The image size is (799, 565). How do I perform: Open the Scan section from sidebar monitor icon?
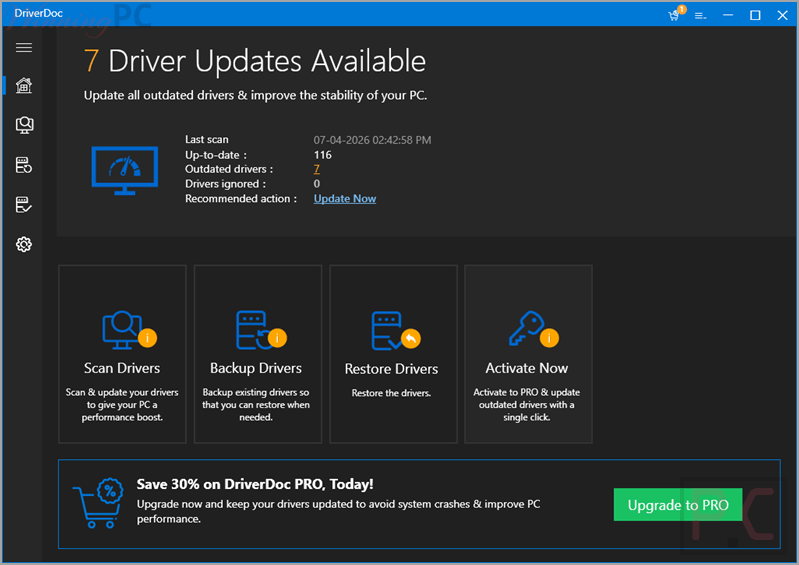coord(24,125)
